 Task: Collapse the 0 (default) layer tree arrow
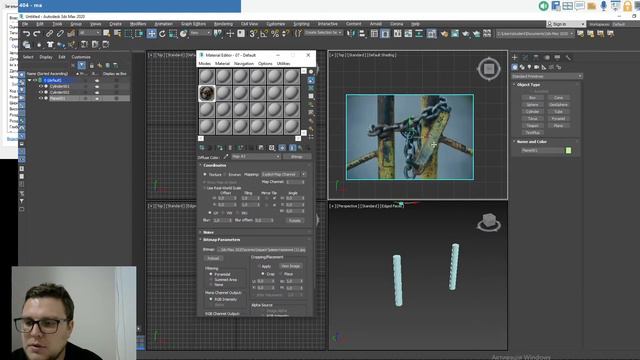(x=29, y=80)
